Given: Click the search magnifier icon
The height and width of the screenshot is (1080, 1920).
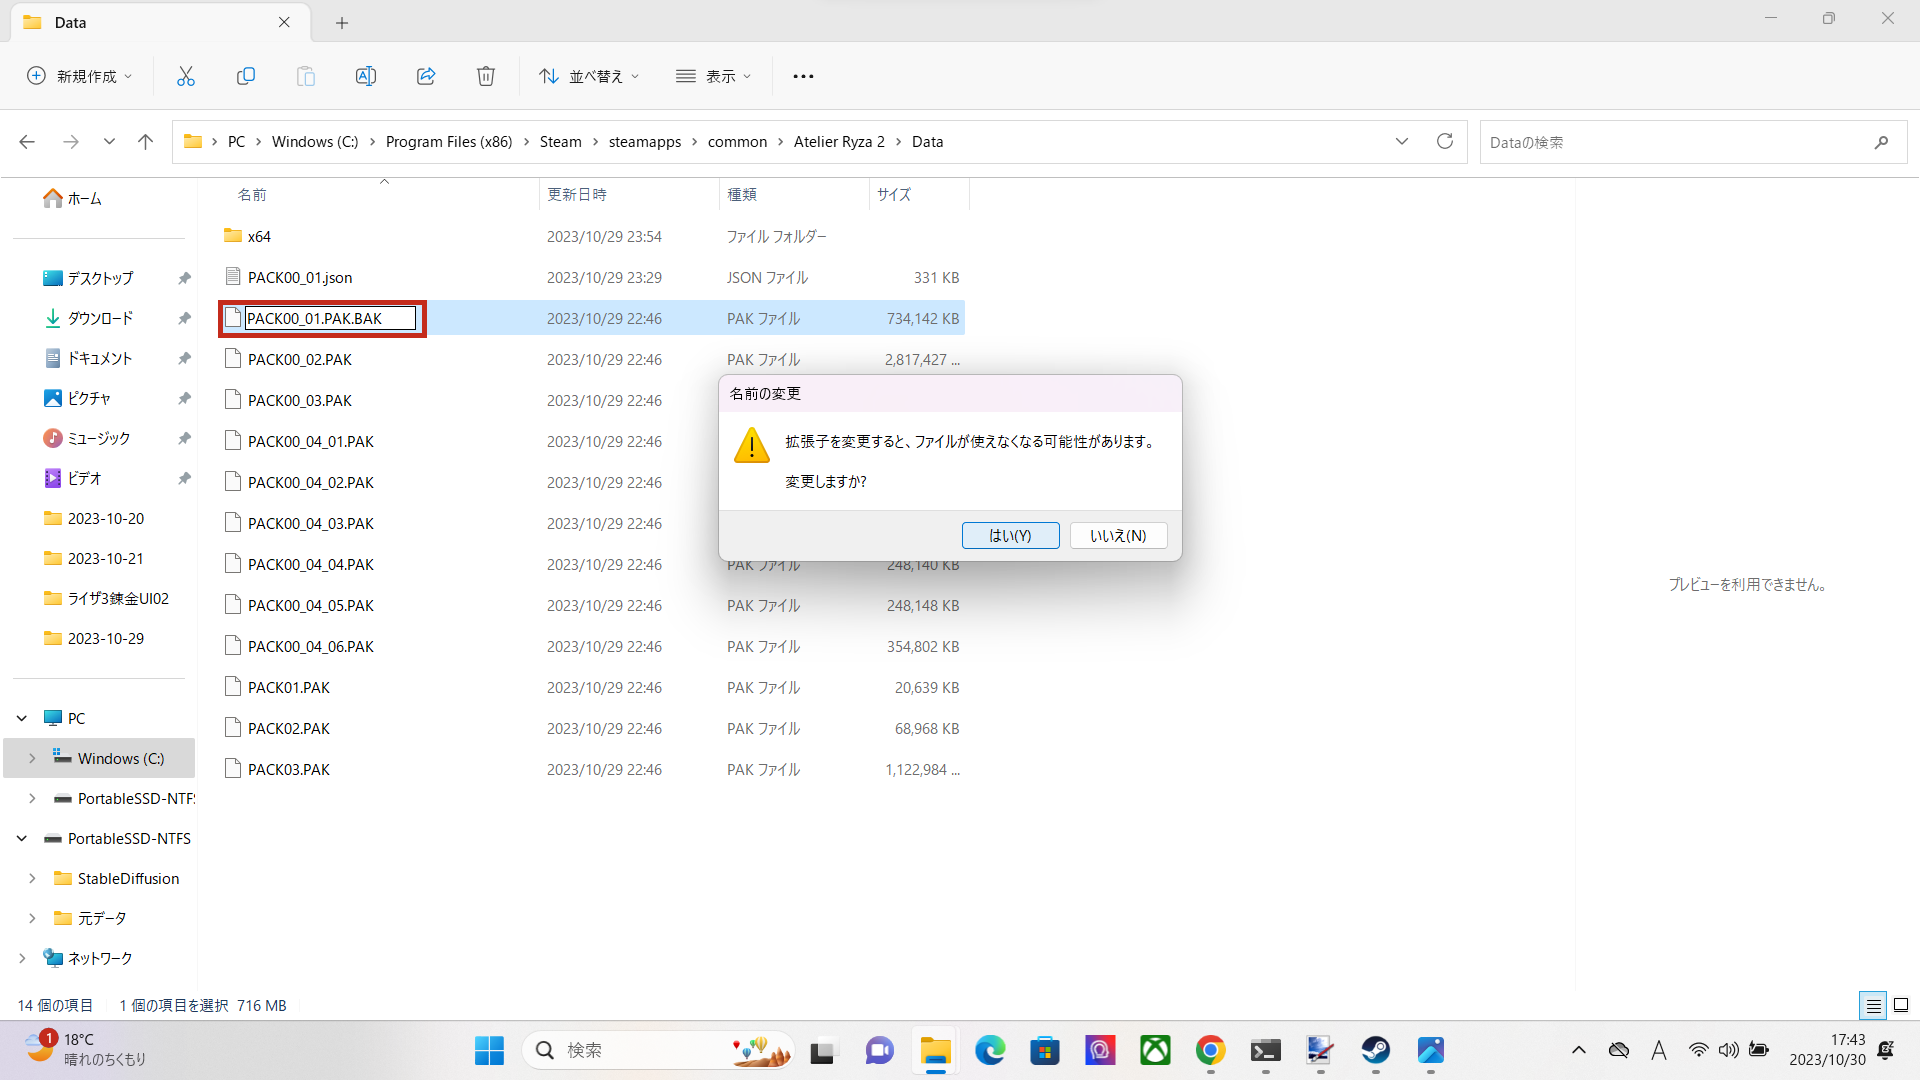Looking at the screenshot, I should (x=1881, y=142).
